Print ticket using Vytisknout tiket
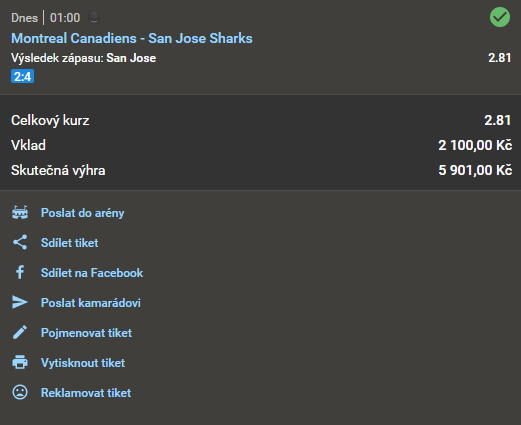521x425 pixels. [83, 363]
